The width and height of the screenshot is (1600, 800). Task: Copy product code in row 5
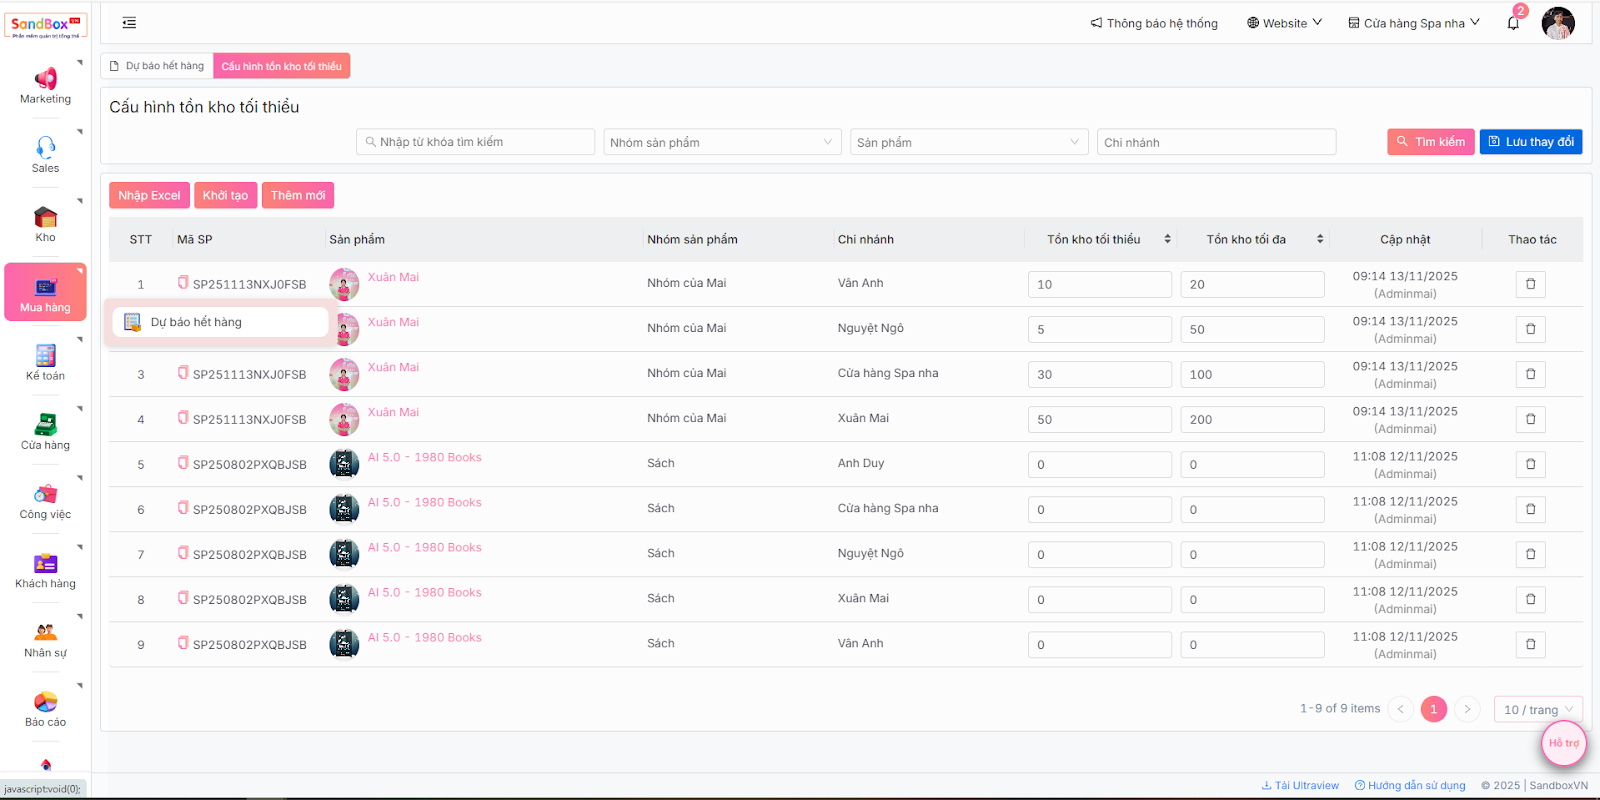pyautogui.click(x=183, y=463)
